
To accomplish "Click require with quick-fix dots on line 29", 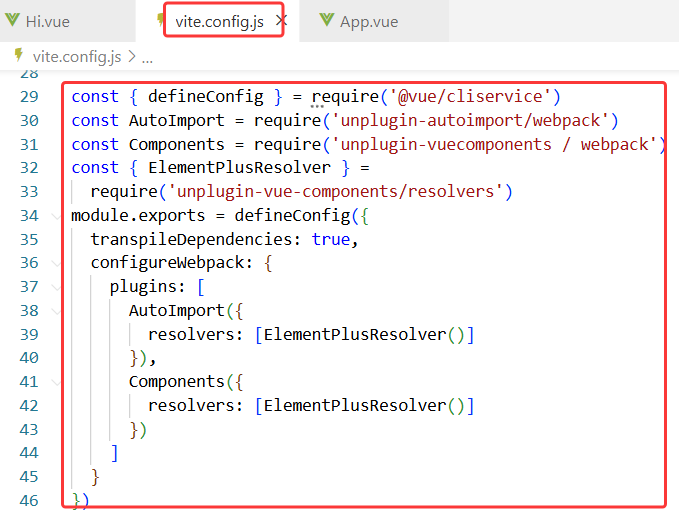I will point(345,97).
